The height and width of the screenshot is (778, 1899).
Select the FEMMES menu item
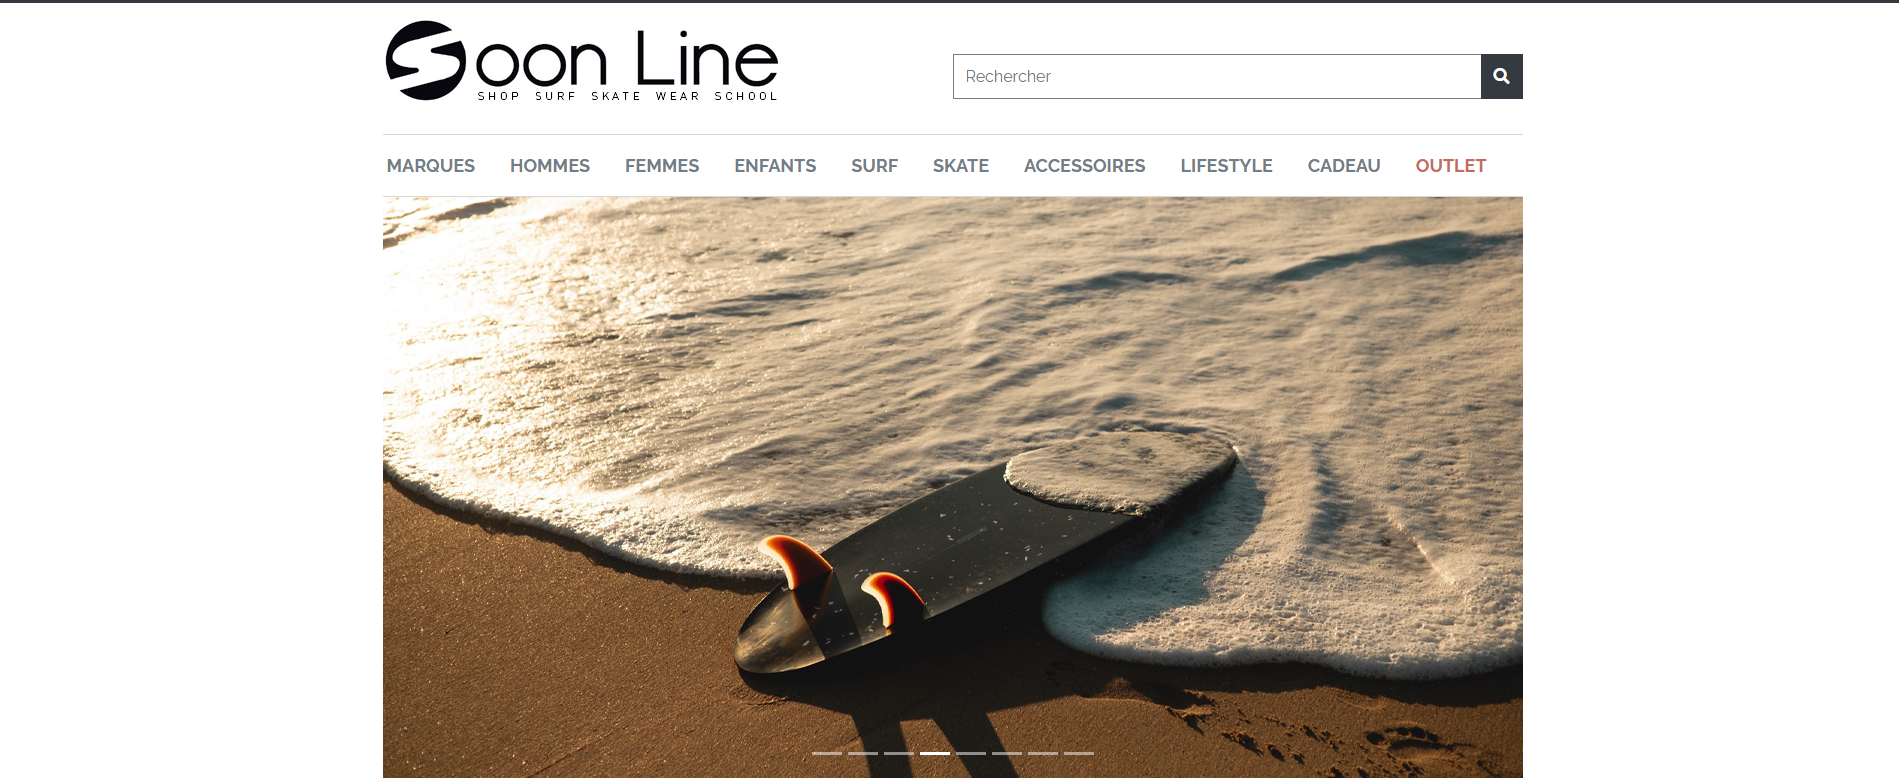point(662,166)
